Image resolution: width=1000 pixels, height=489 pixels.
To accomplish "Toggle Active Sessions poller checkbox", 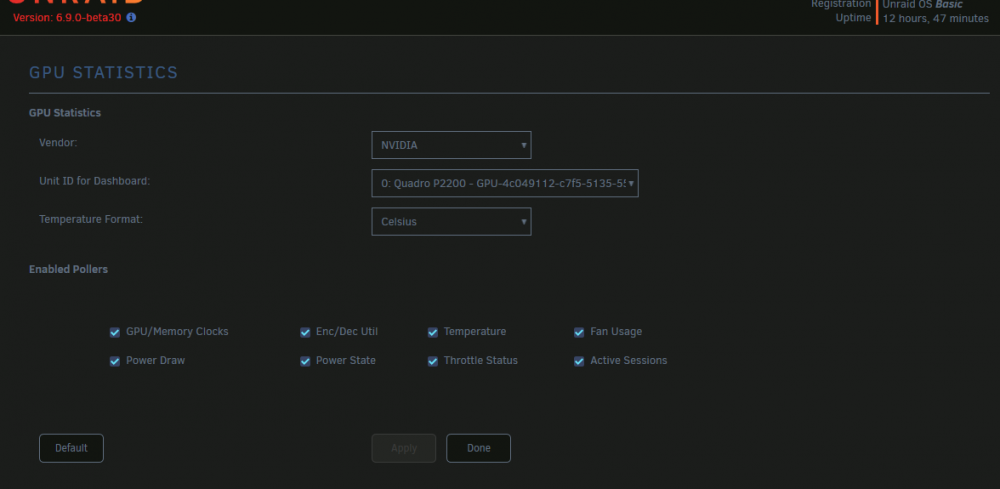I will click(579, 361).
